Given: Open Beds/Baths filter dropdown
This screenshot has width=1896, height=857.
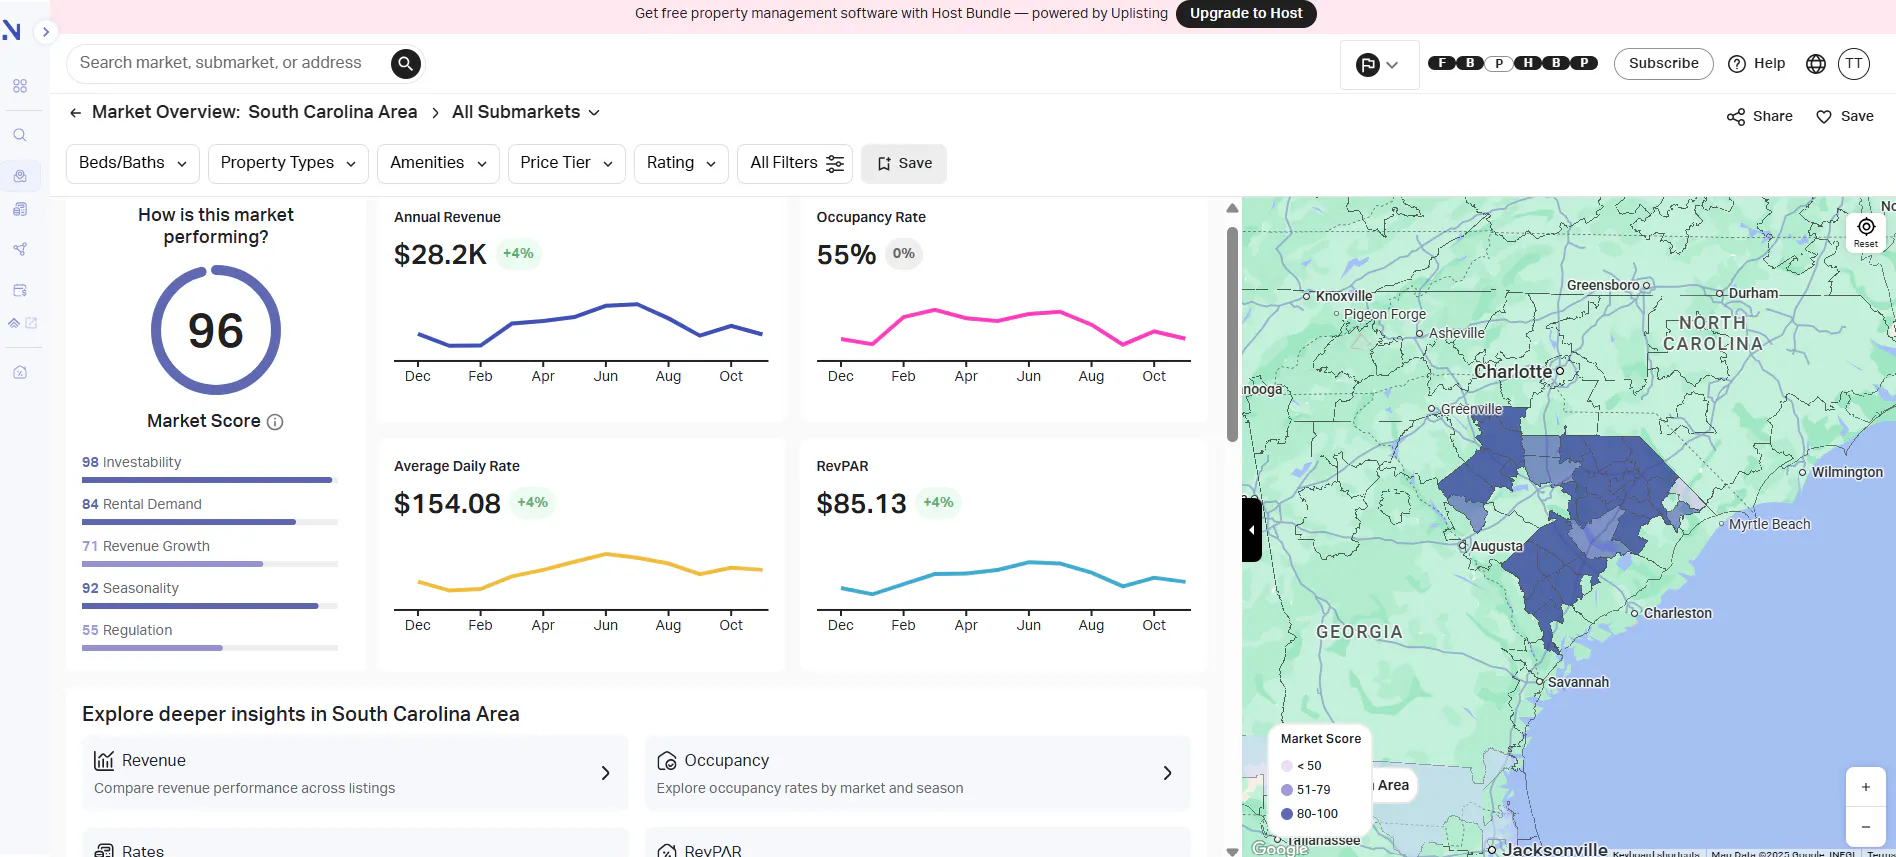Looking at the screenshot, I should coord(132,163).
